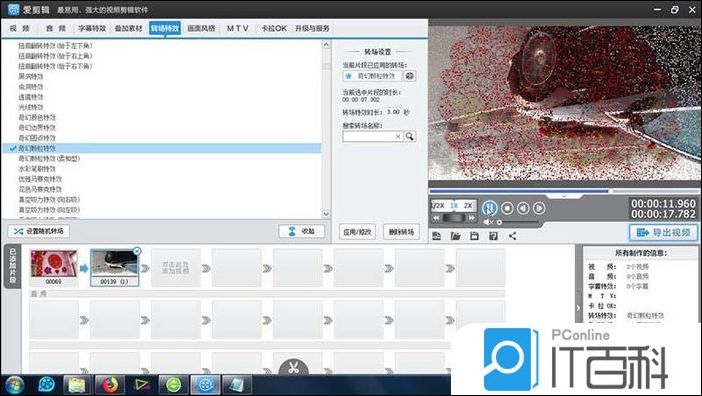Open the rightmost taskbar app icon
This screenshot has height=396, width=702.
point(237,385)
